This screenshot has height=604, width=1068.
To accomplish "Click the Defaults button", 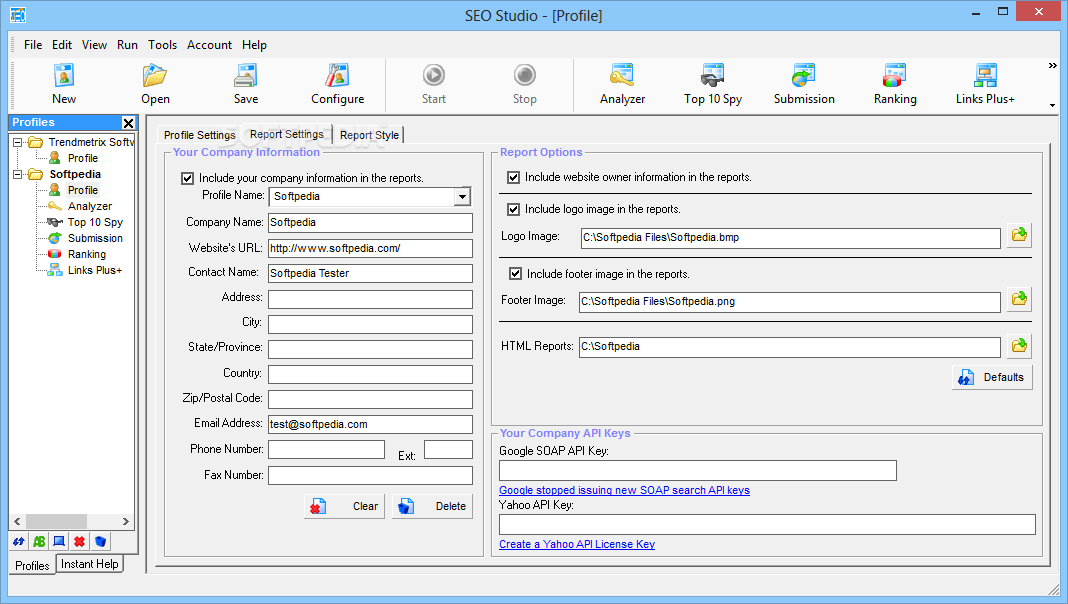I will pyautogui.click(x=992, y=377).
